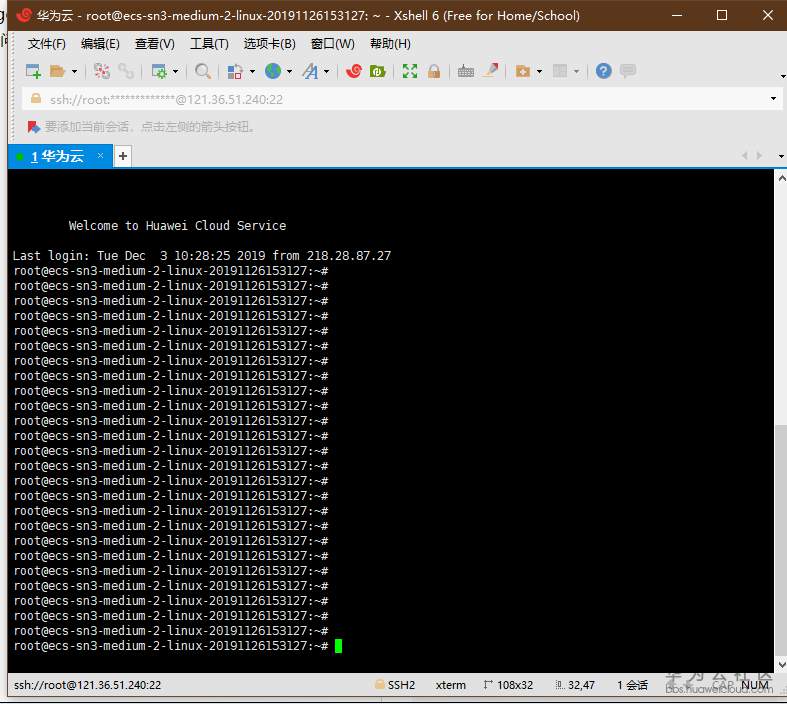The height and width of the screenshot is (704, 787).
Task: Expand the address bar history dropdown
Action: (x=773, y=99)
